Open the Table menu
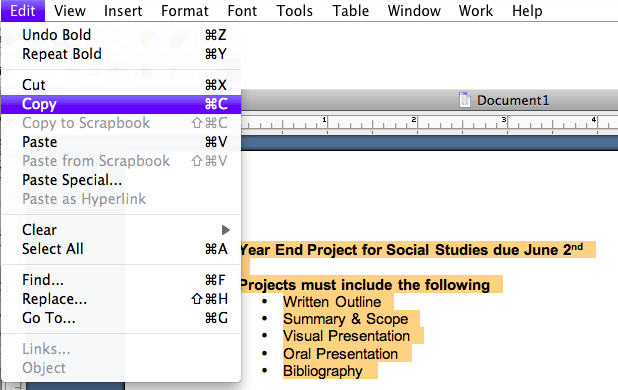This screenshot has height=390, width=618. coord(350,11)
